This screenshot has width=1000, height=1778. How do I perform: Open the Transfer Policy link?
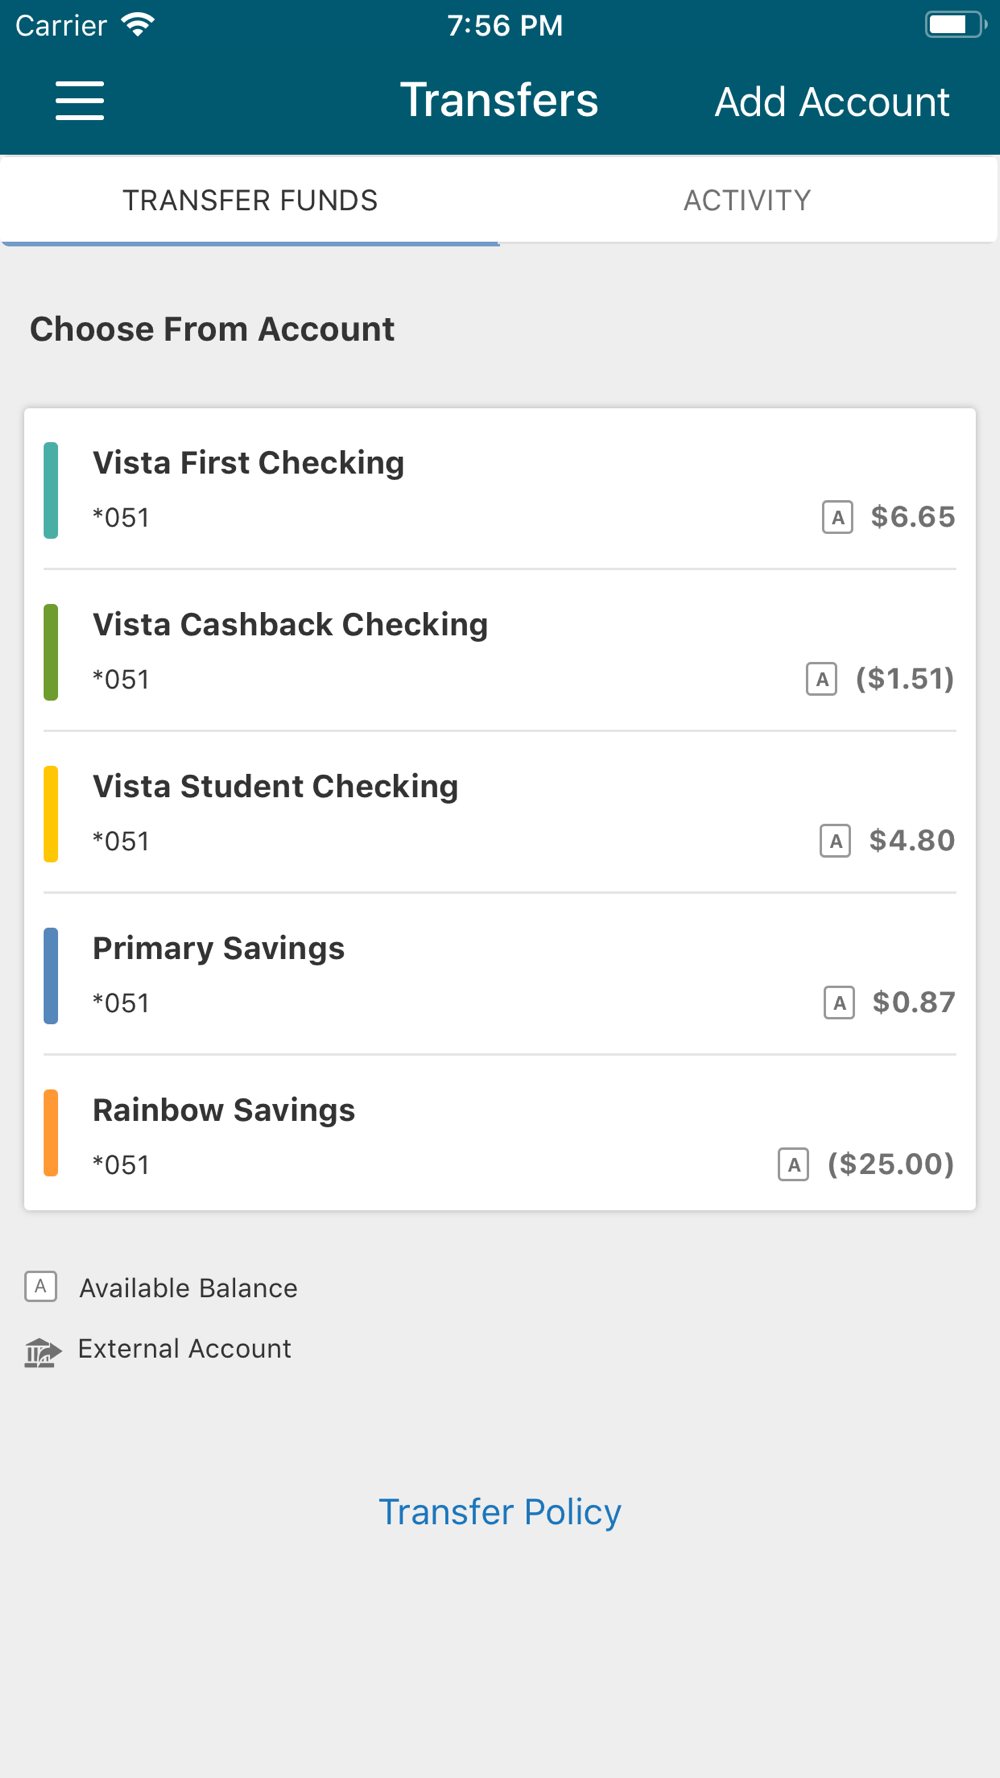tap(500, 1512)
